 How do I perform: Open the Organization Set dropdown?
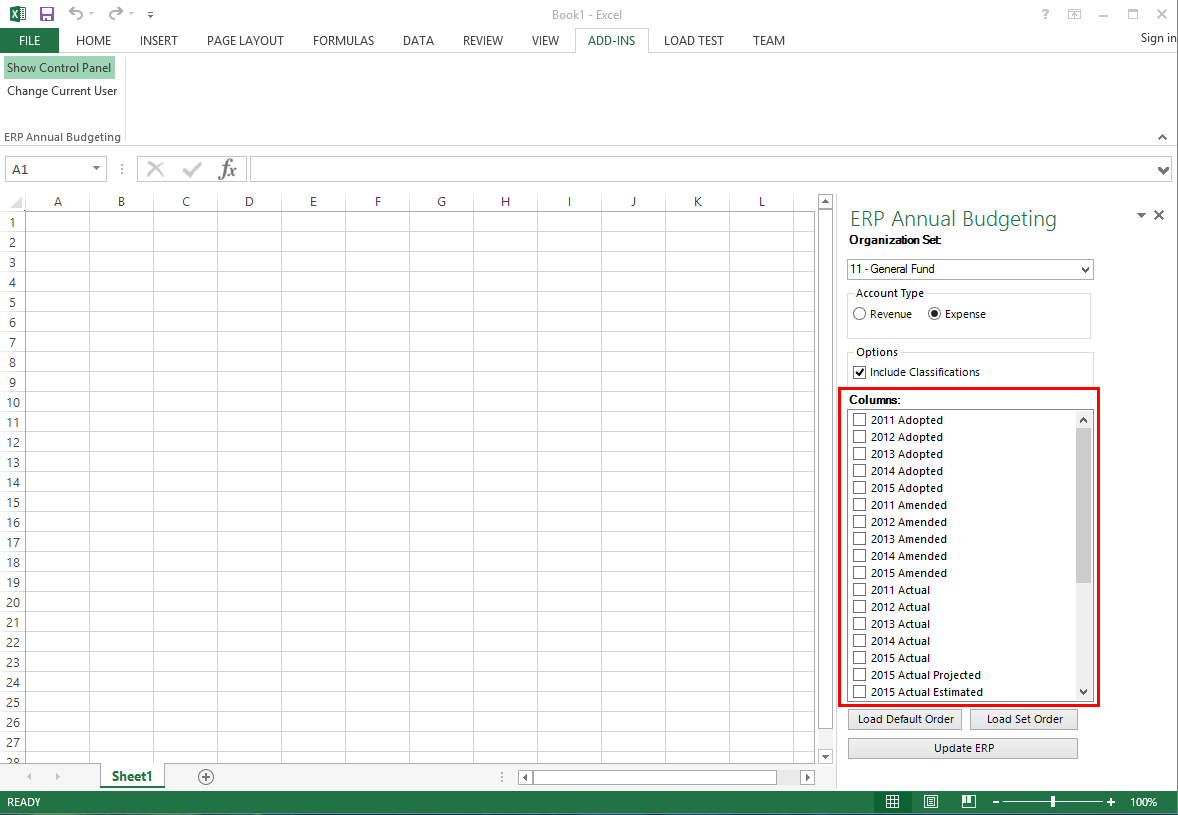[x=1086, y=269]
